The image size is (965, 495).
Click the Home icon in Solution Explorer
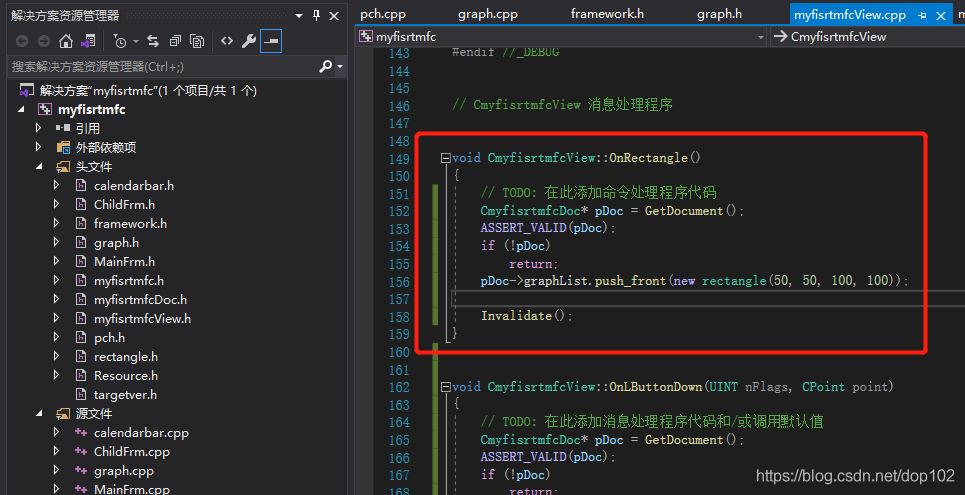[66, 41]
